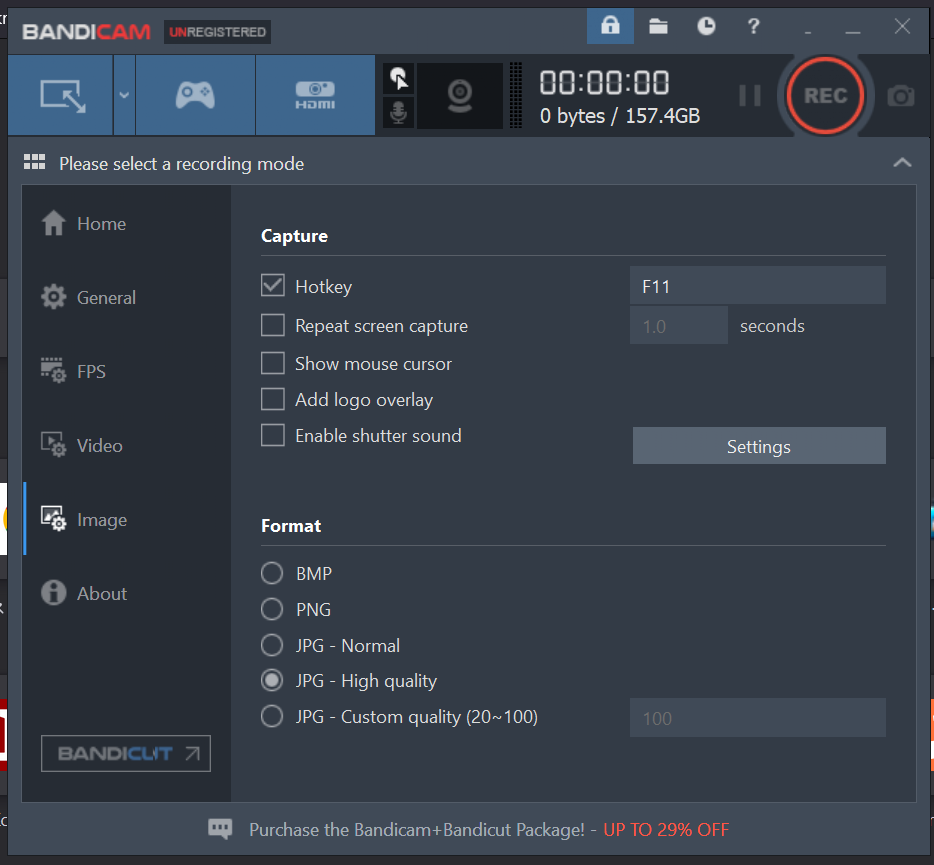Collapse the panel with the up chevron

[x=902, y=162]
